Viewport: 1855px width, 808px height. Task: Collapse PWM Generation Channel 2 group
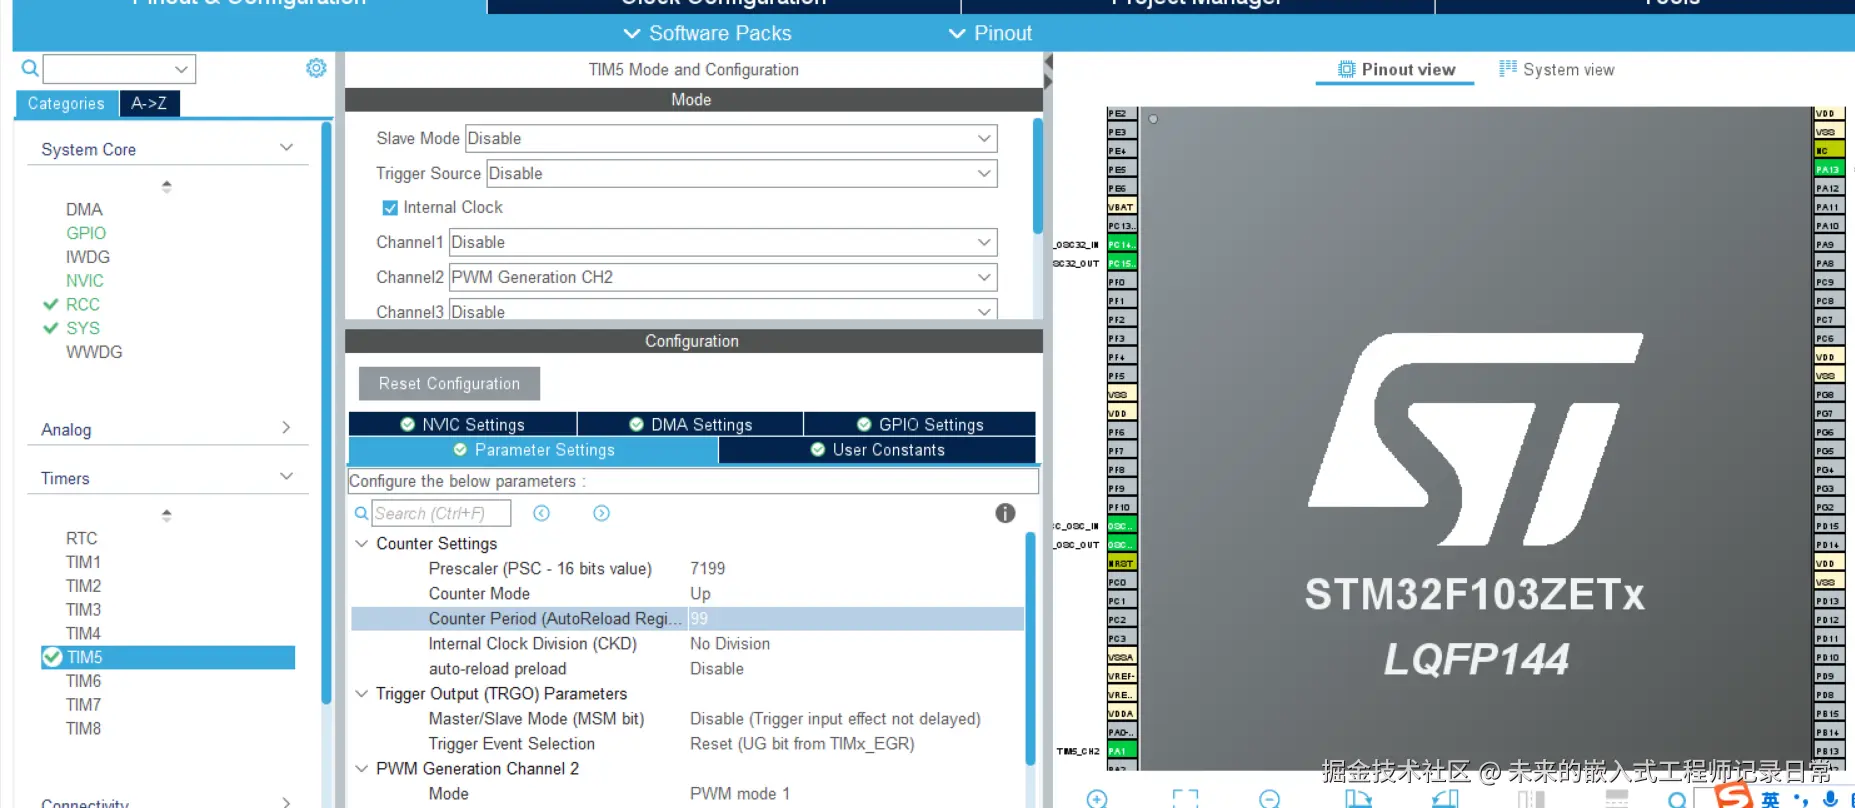[x=362, y=768]
